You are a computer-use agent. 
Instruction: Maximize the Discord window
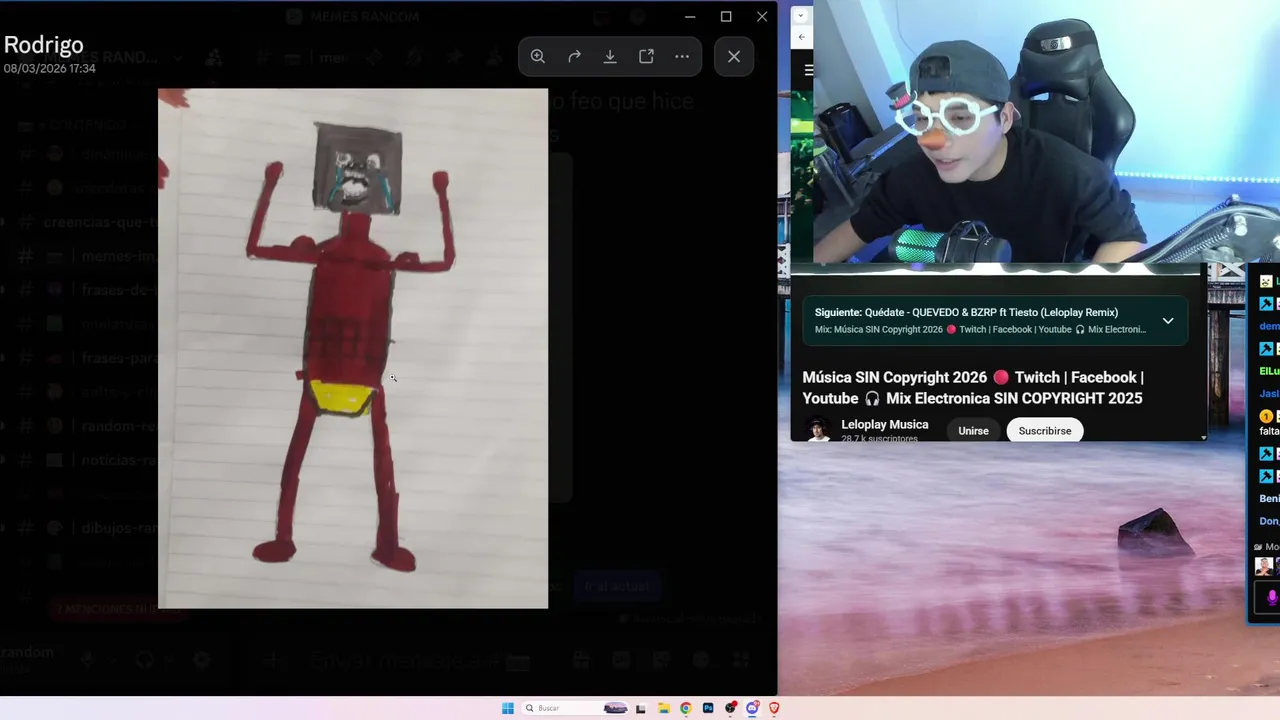coord(726,16)
